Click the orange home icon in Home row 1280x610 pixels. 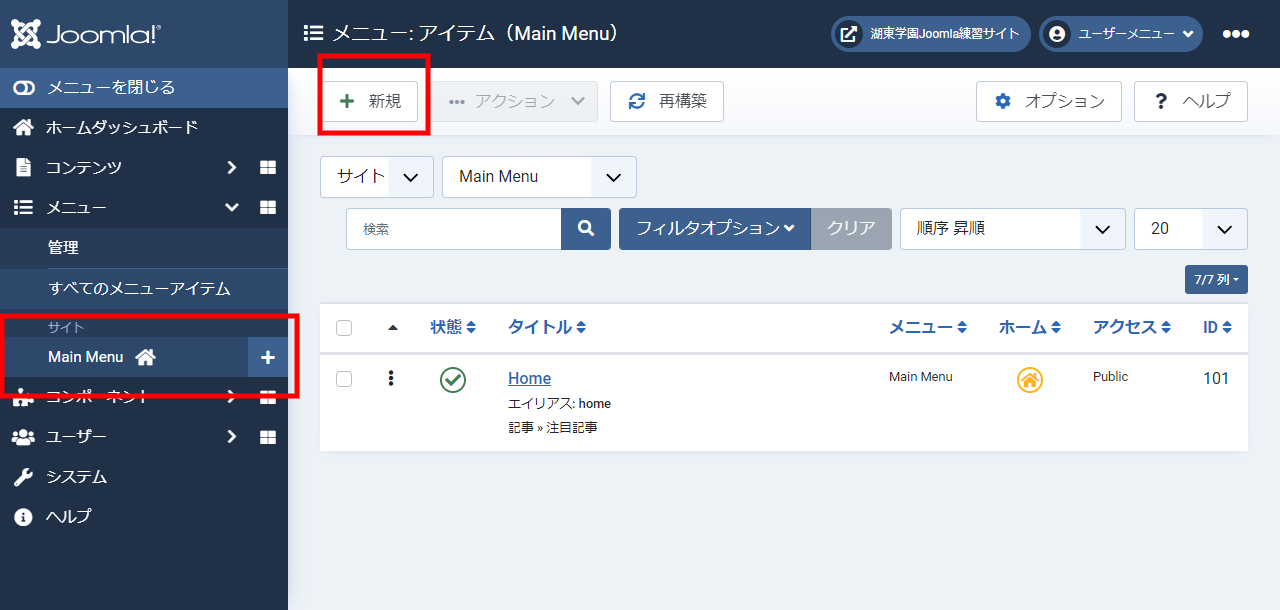[x=1029, y=380]
